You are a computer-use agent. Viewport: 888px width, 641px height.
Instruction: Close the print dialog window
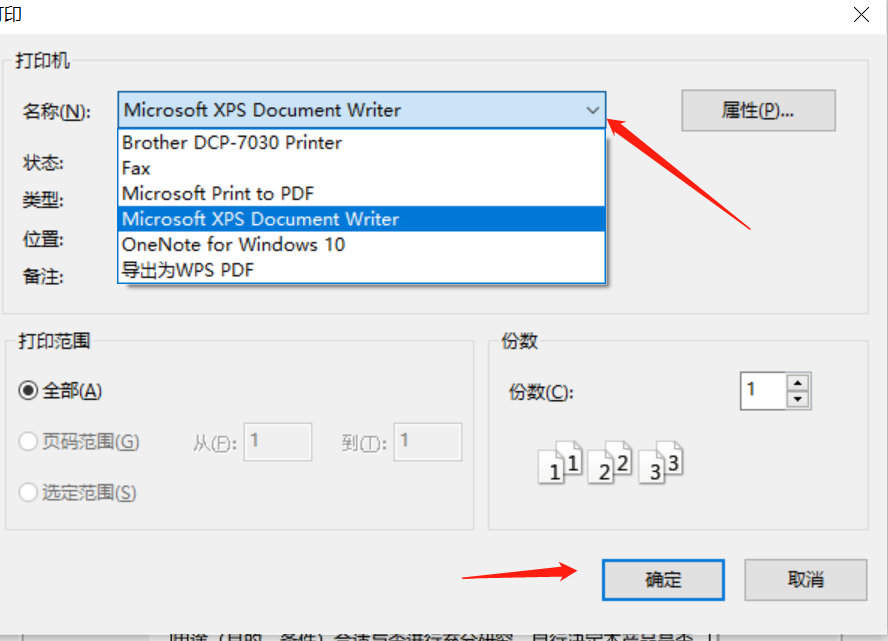pos(861,15)
